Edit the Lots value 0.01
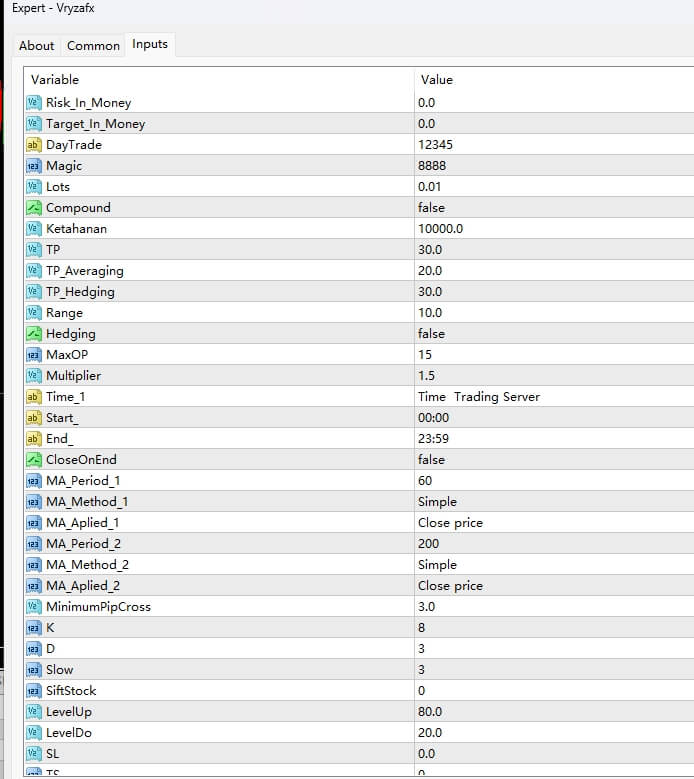Viewport: 694px width, 779px height. [429, 187]
